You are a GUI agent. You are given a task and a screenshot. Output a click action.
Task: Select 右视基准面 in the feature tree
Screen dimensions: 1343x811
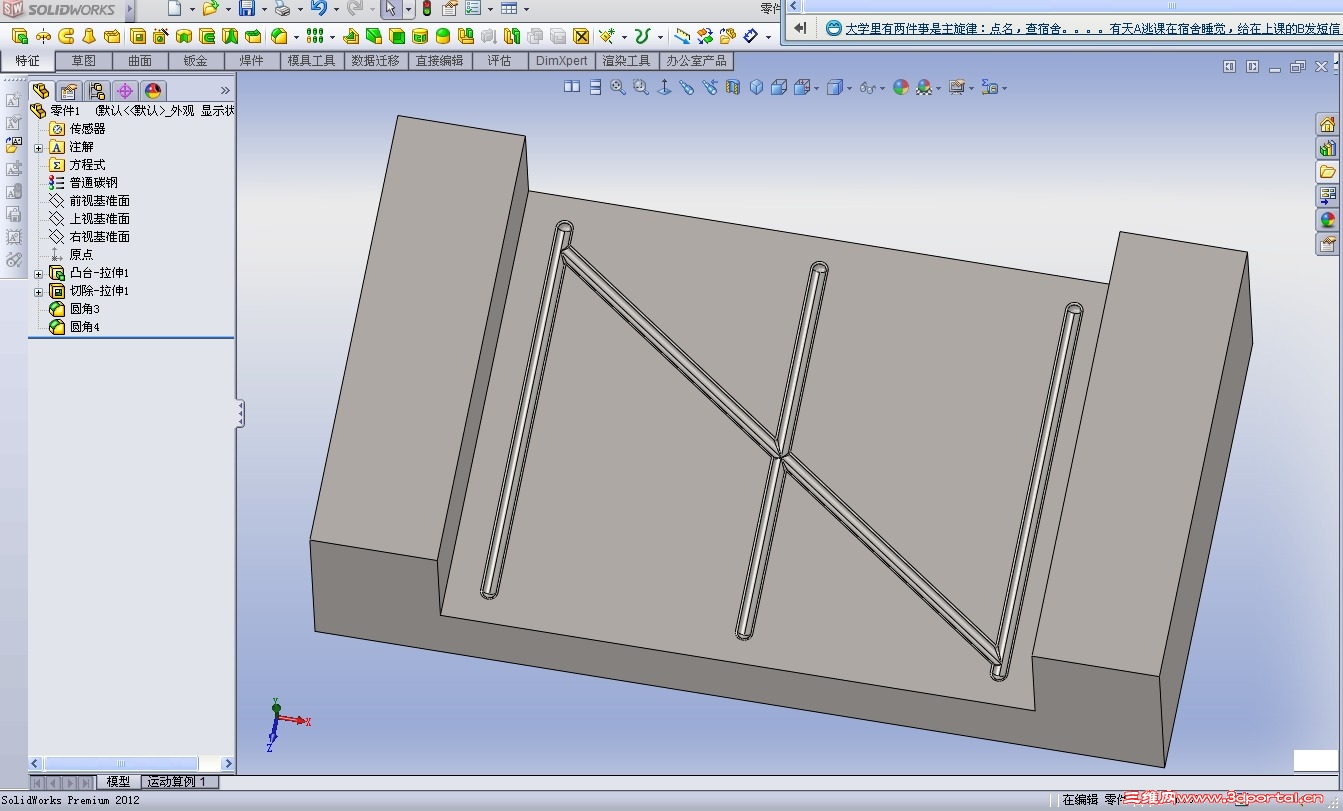tap(99, 237)
